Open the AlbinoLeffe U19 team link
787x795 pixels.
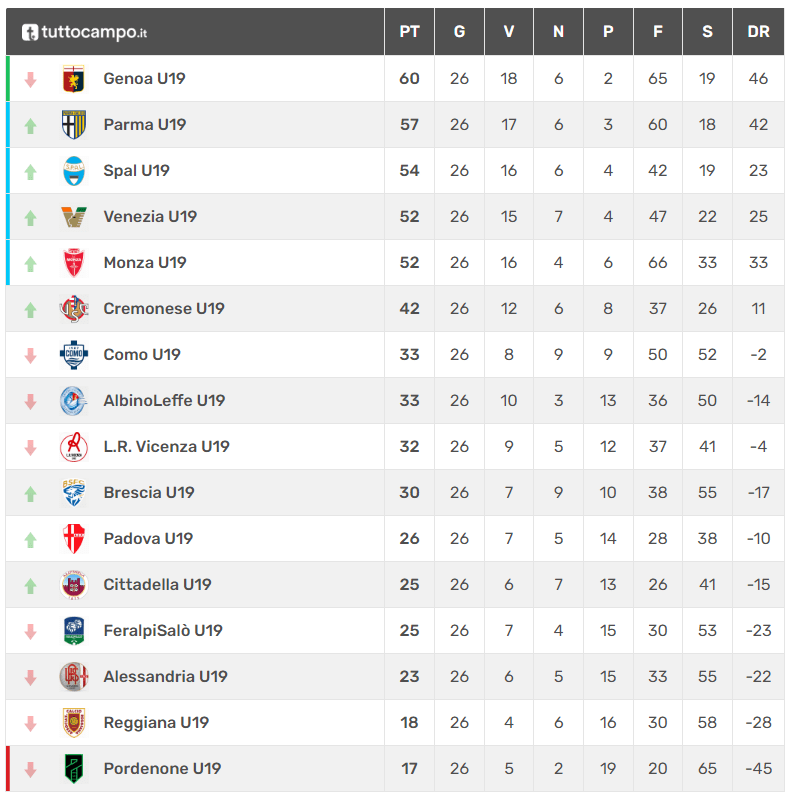coord(164,401)
